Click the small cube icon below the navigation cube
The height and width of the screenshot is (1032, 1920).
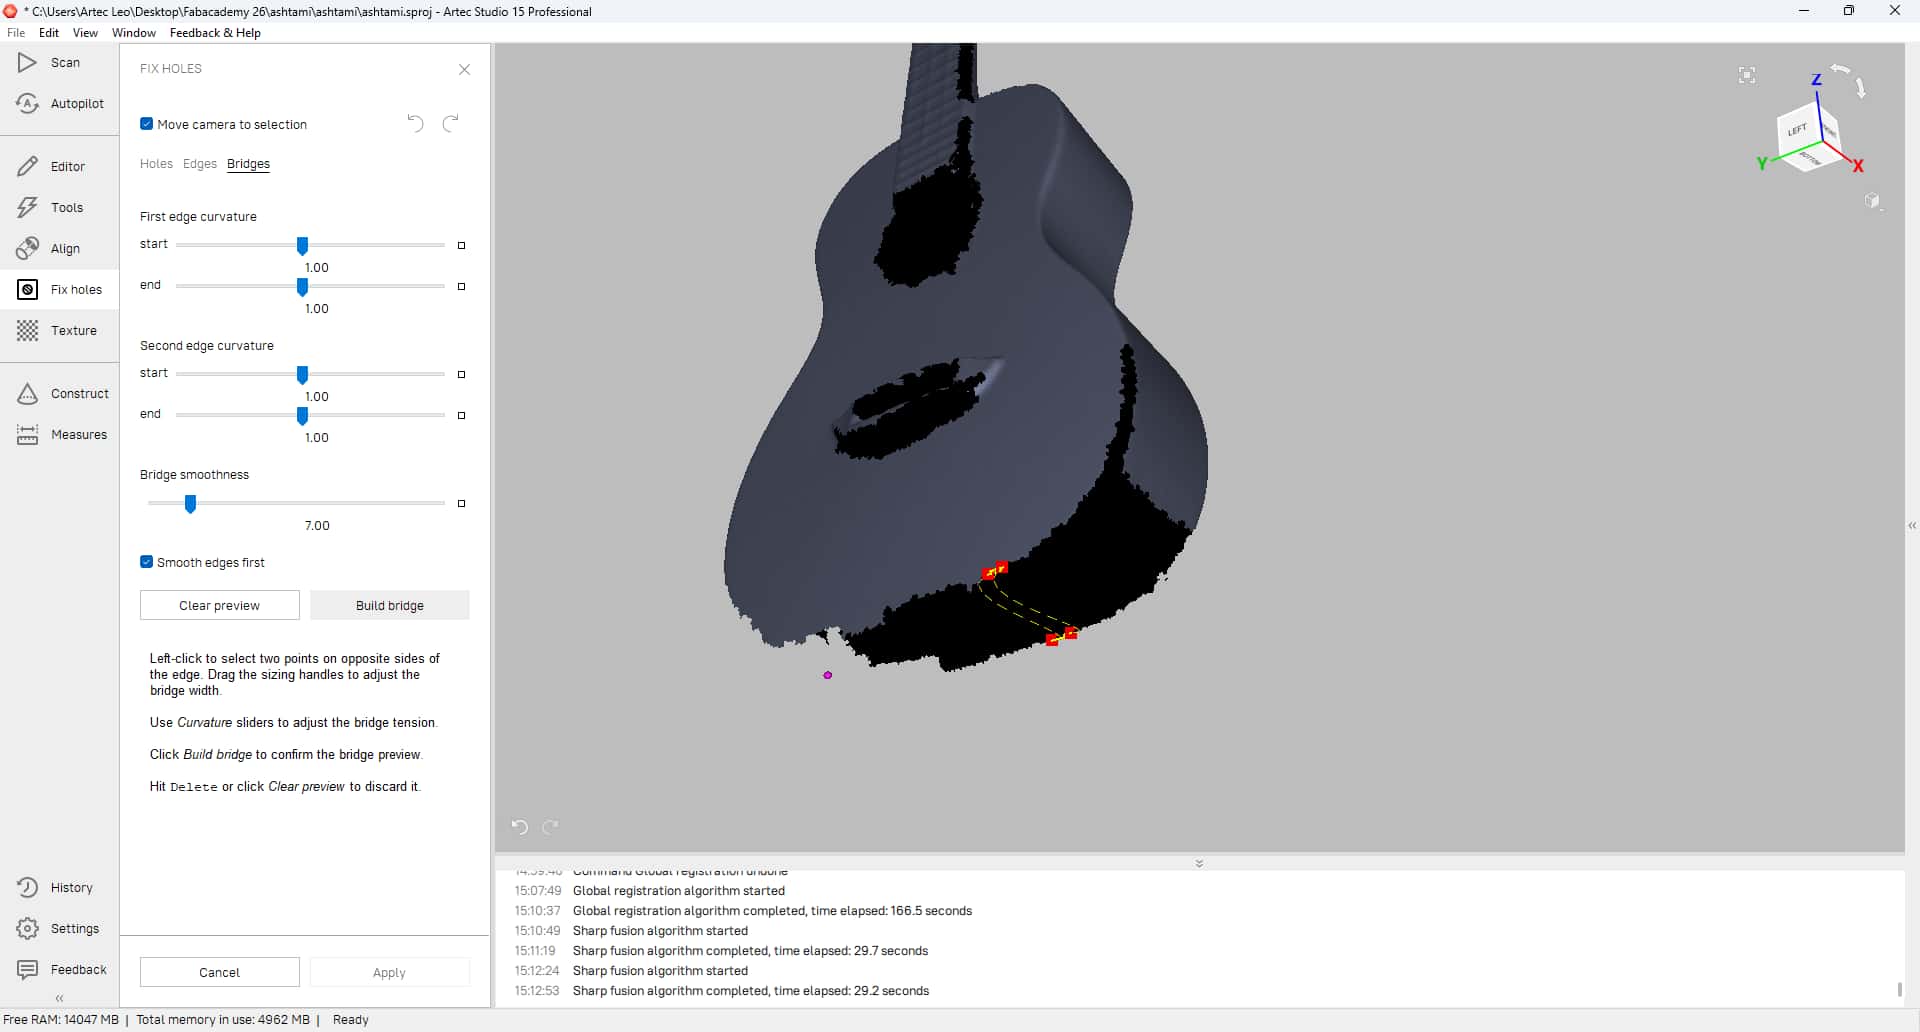1873,201
